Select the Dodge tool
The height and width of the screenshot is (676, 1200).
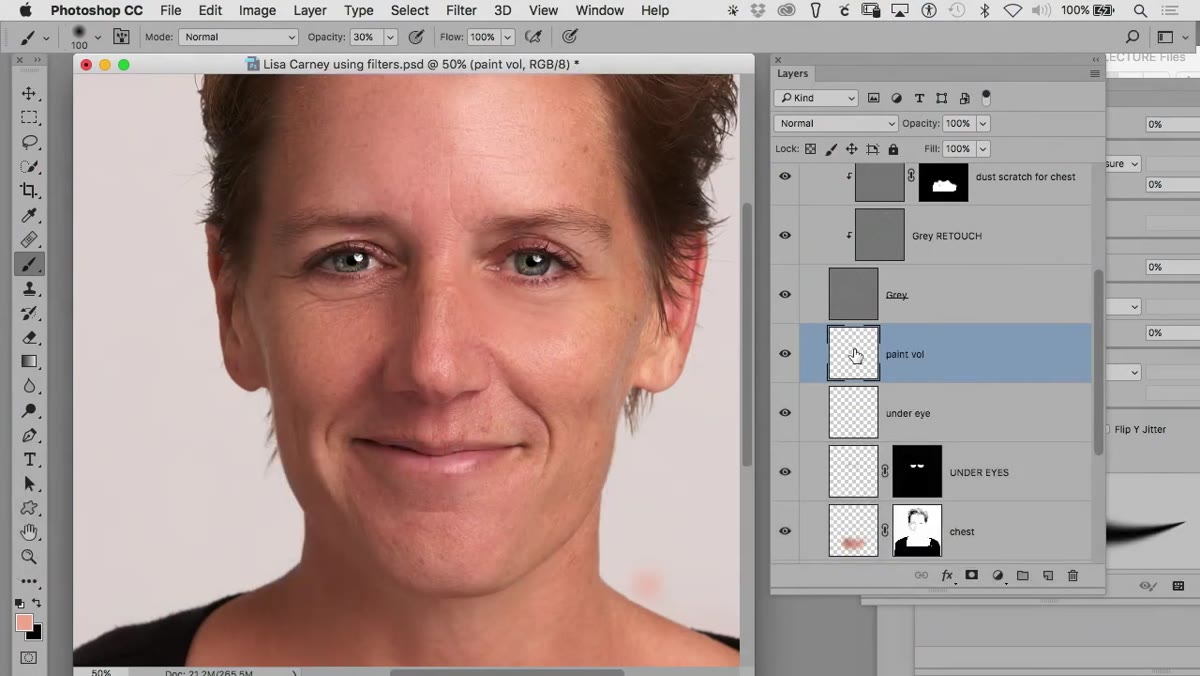[29, 411]
